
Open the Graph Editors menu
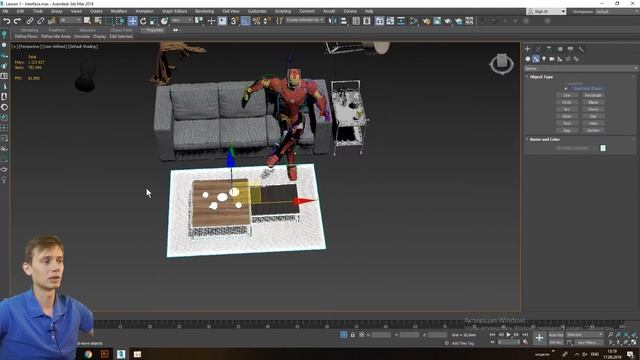[x=174, y=11]
